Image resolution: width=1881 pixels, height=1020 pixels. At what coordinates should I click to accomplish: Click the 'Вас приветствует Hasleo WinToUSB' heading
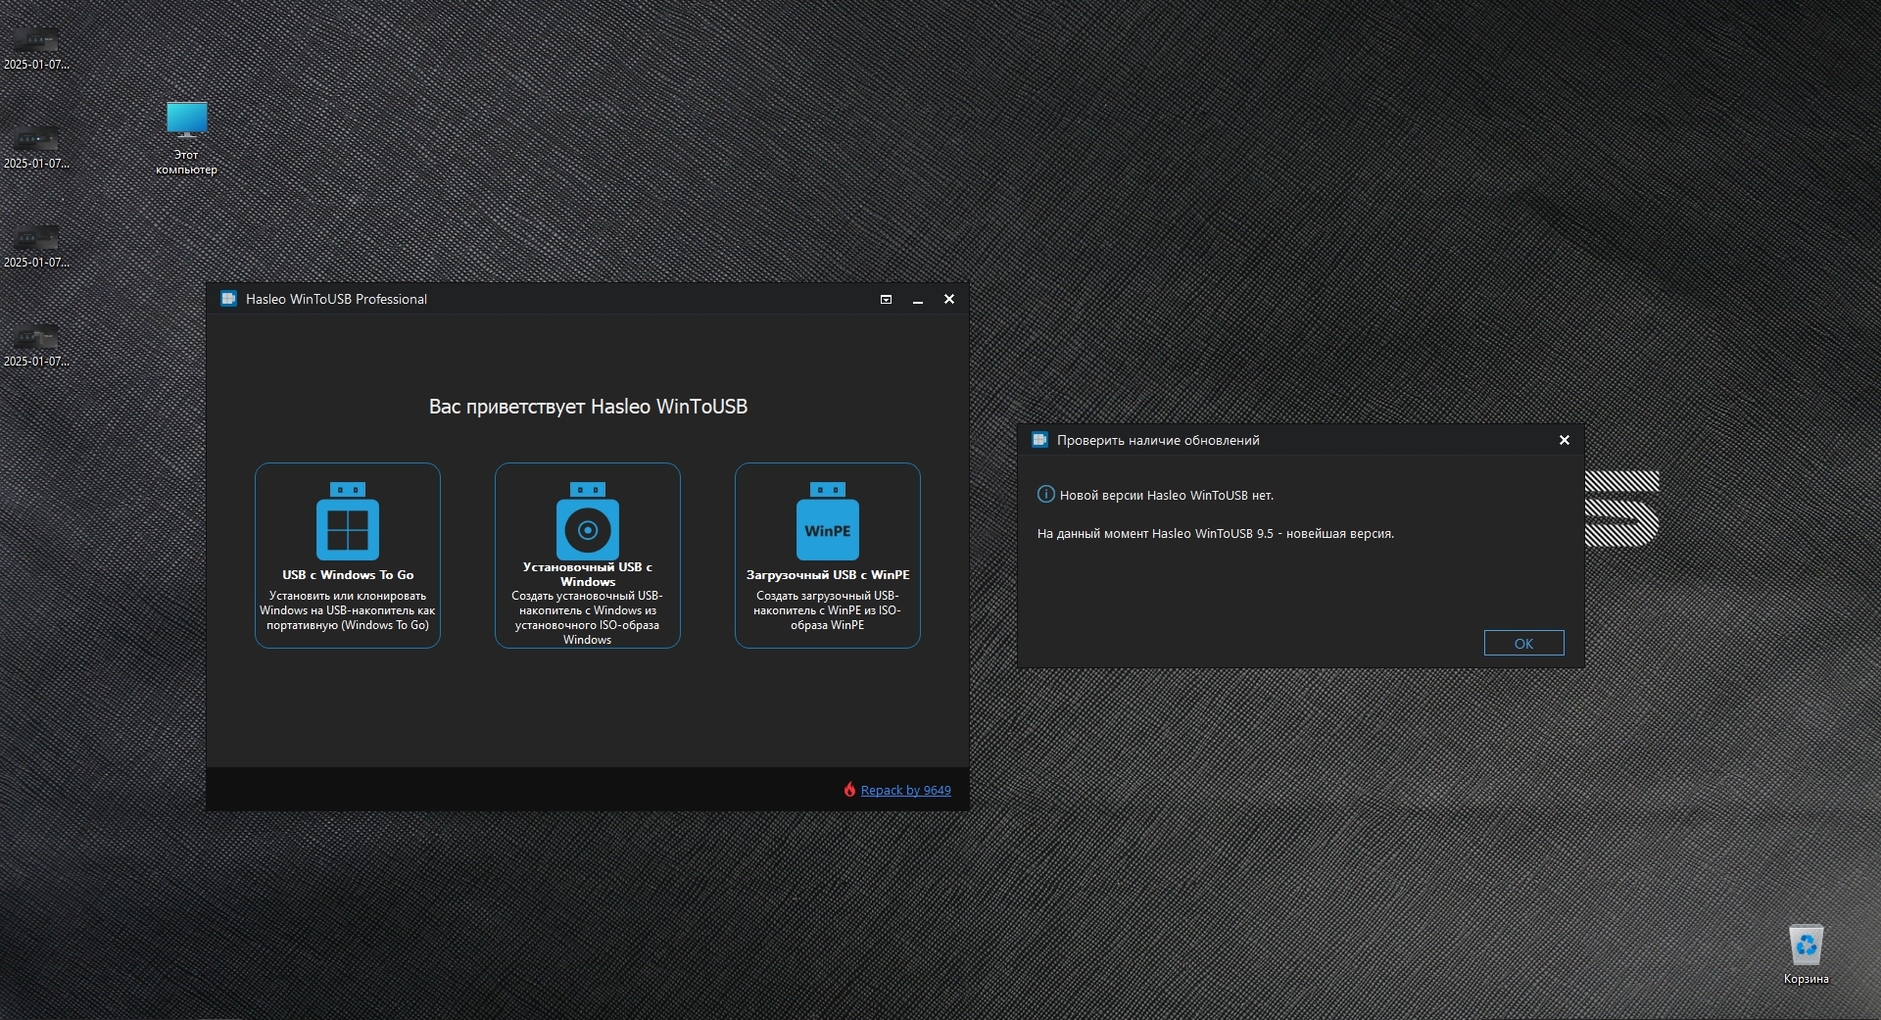pyautogui.click(x=588, y=406)
